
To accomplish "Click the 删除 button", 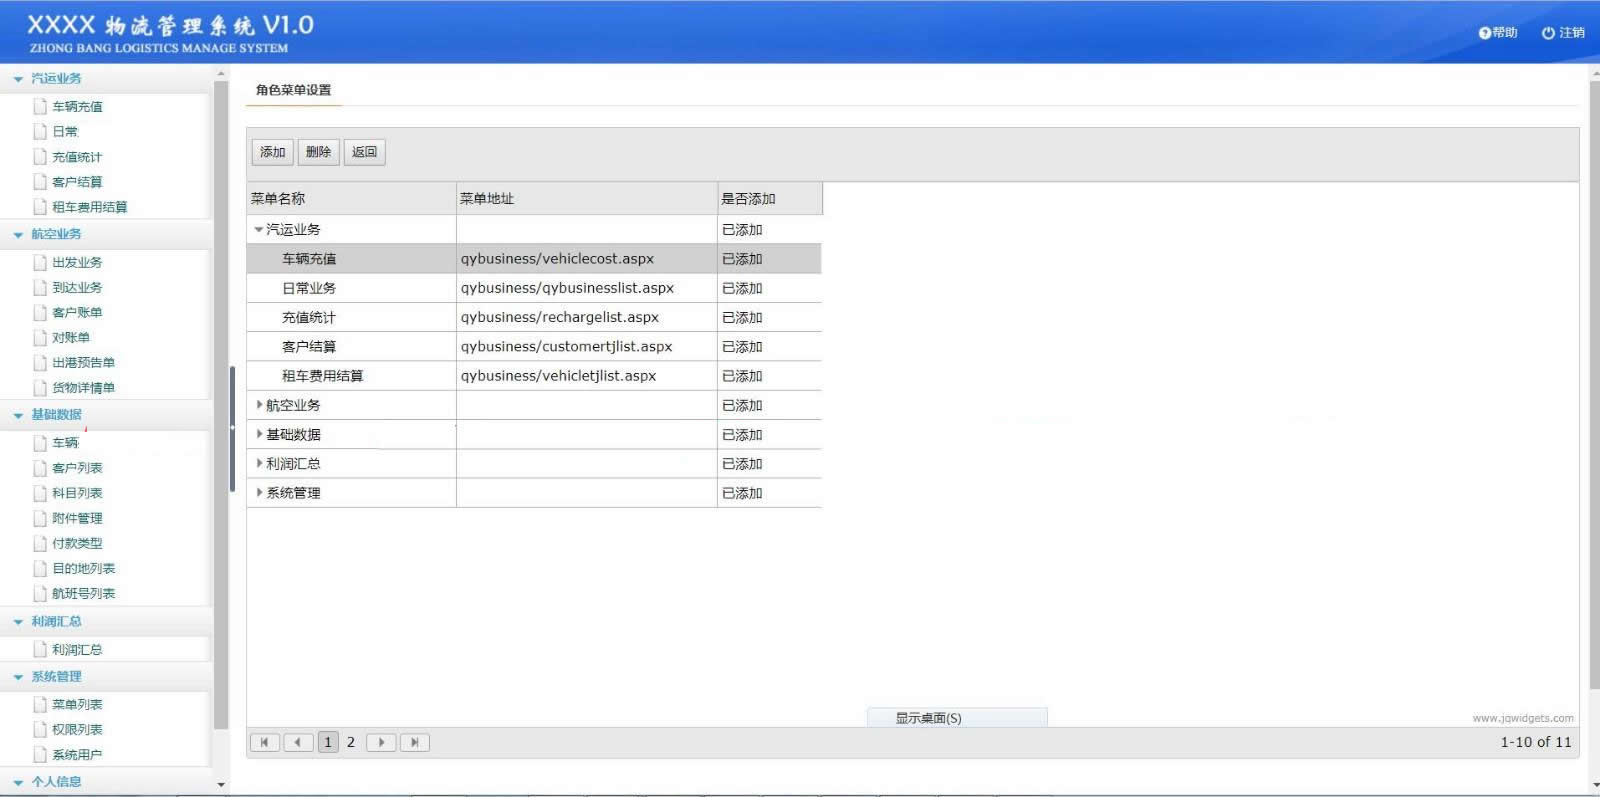I will [318, 152].
